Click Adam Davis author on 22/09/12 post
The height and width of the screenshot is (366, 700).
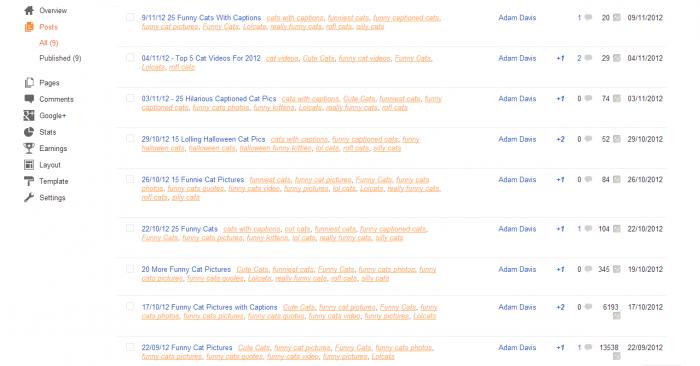[x=517, y=347]
